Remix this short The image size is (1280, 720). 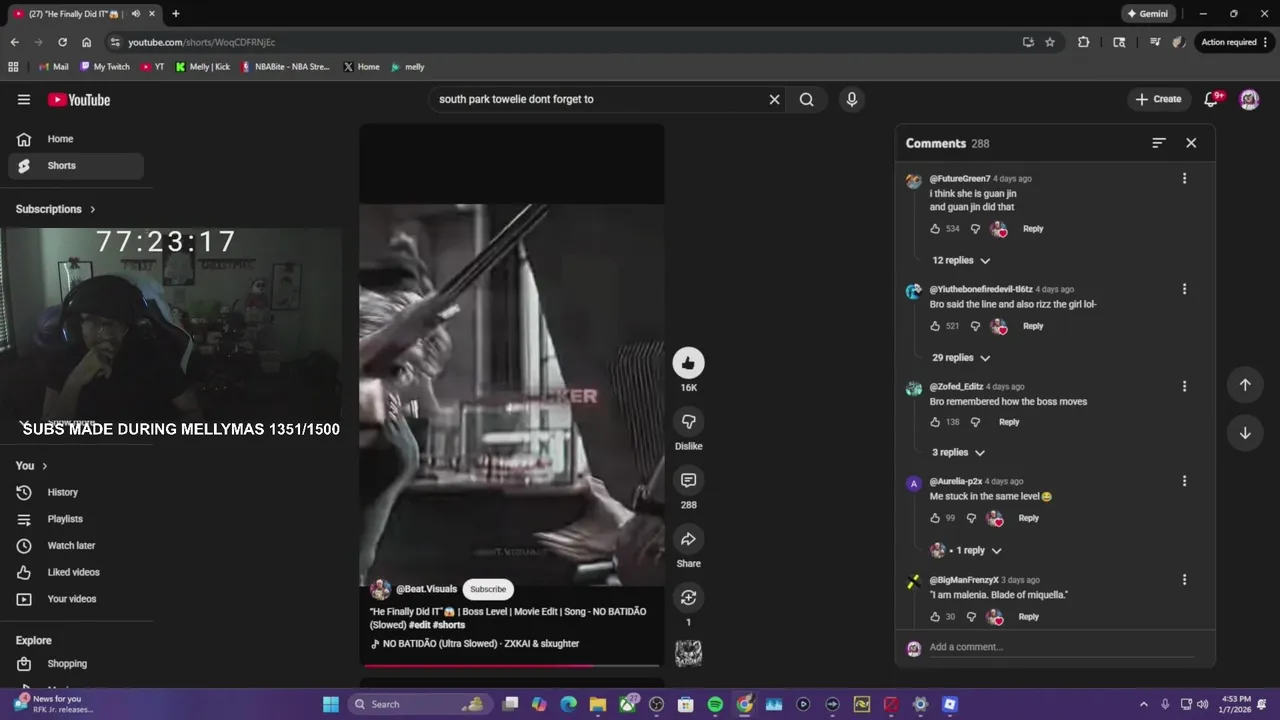(x=688, y=598)
